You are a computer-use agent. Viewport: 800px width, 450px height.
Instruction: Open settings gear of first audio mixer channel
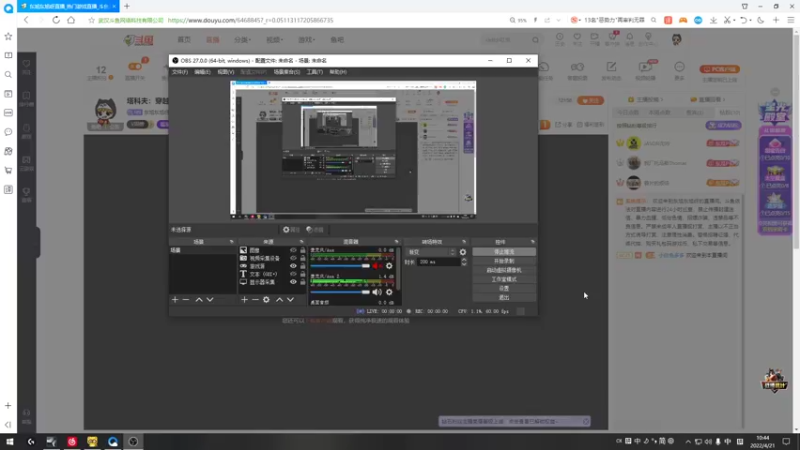coord(389,266)
